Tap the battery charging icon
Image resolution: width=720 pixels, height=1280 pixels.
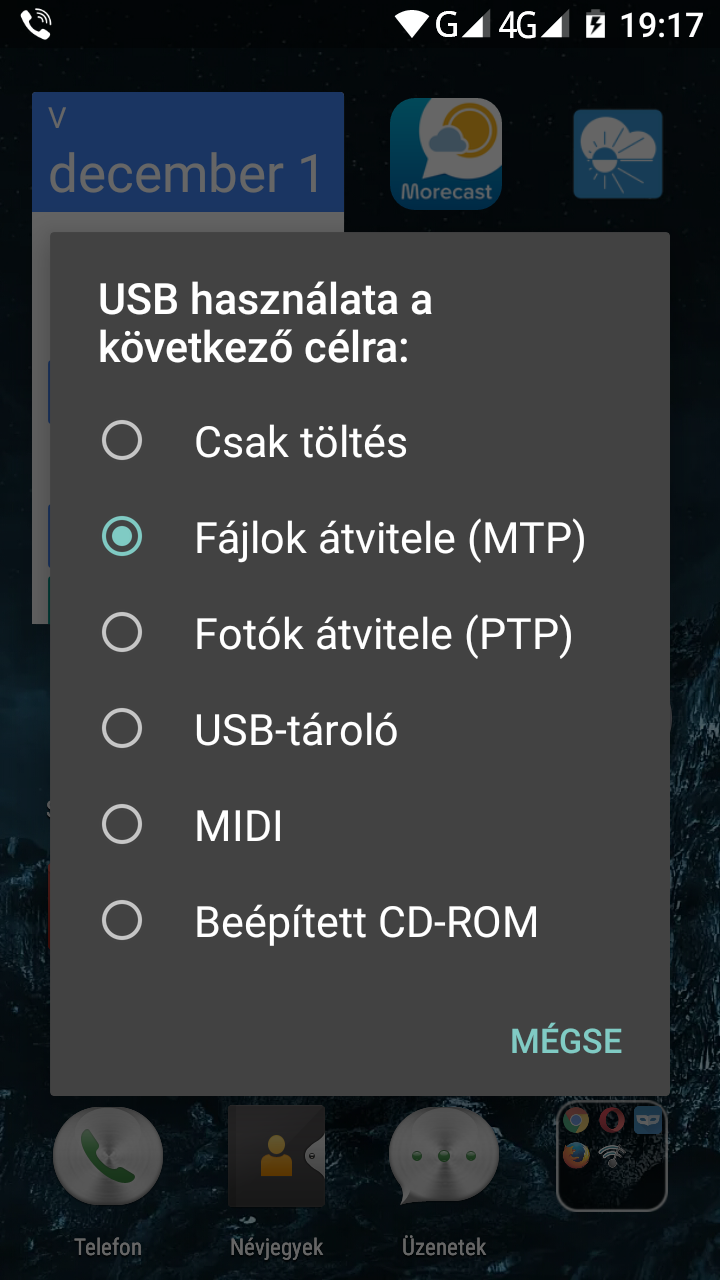tap(595, 24)
